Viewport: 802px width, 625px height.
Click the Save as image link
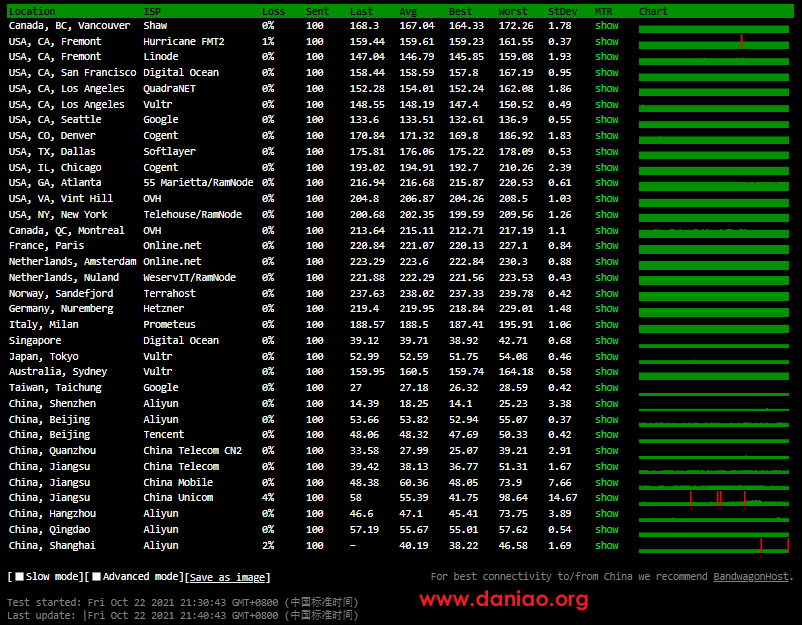tap(227, 577)
